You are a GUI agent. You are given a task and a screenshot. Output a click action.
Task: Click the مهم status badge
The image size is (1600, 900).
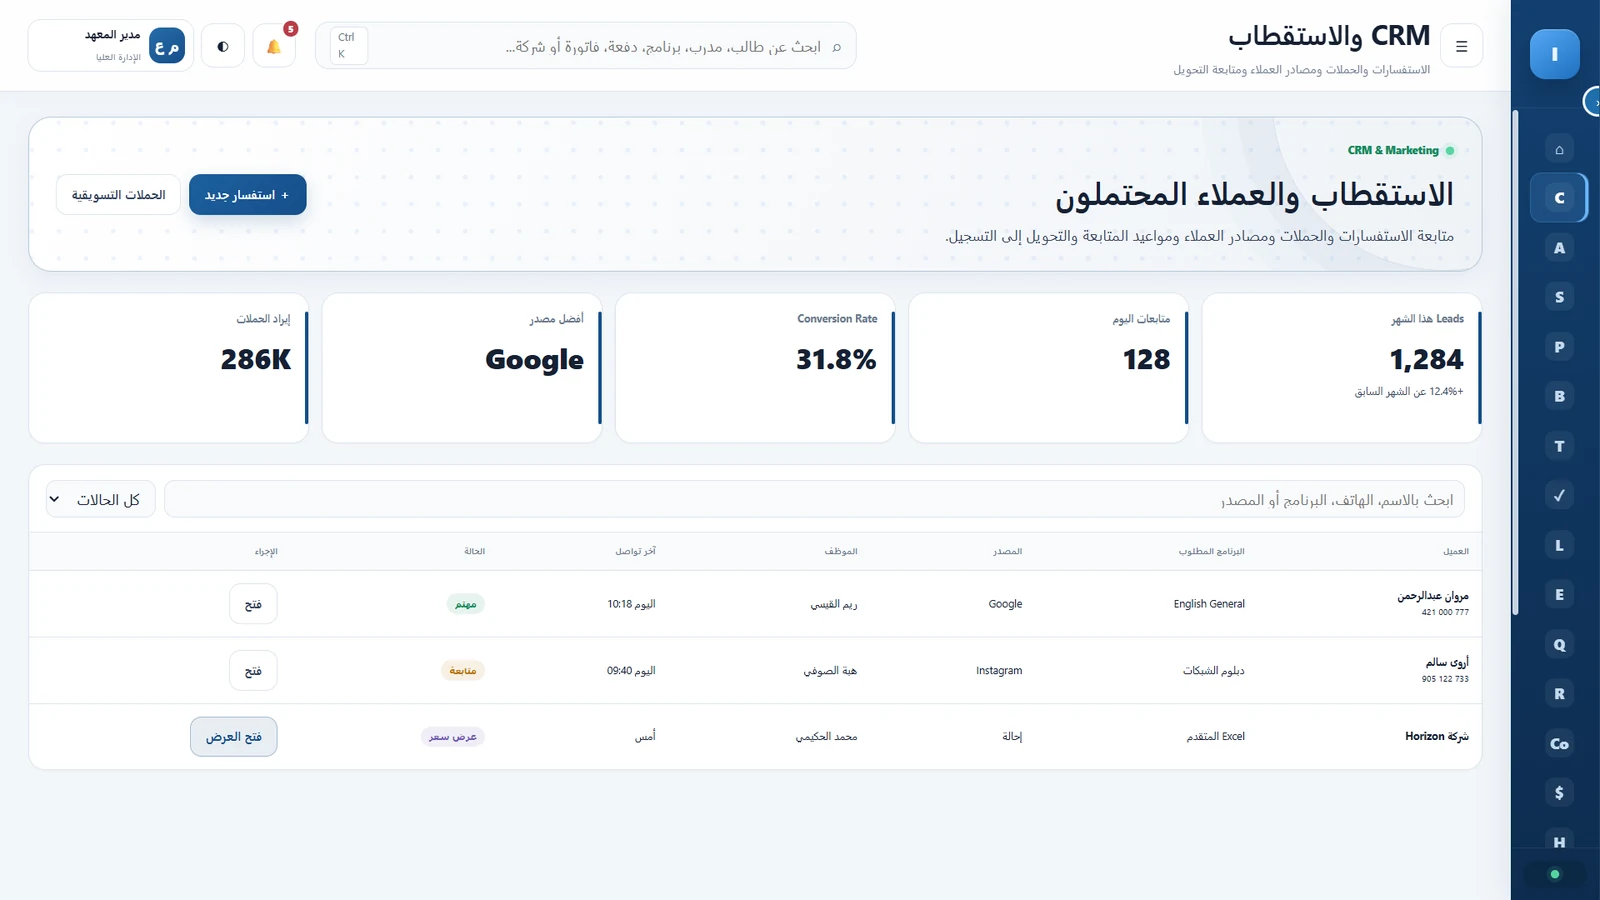pos(465,604)
